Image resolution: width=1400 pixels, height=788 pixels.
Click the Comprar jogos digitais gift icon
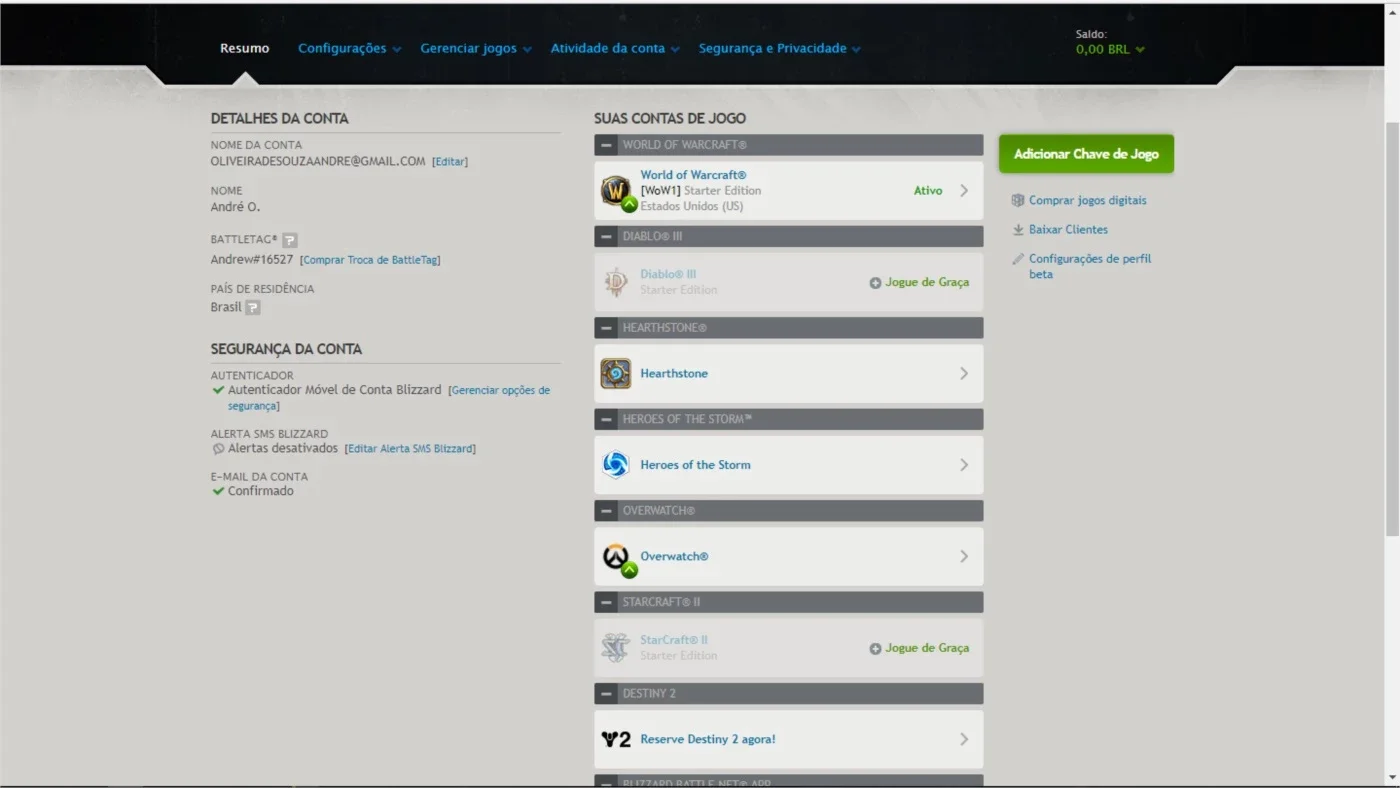tap(1018, 200)
